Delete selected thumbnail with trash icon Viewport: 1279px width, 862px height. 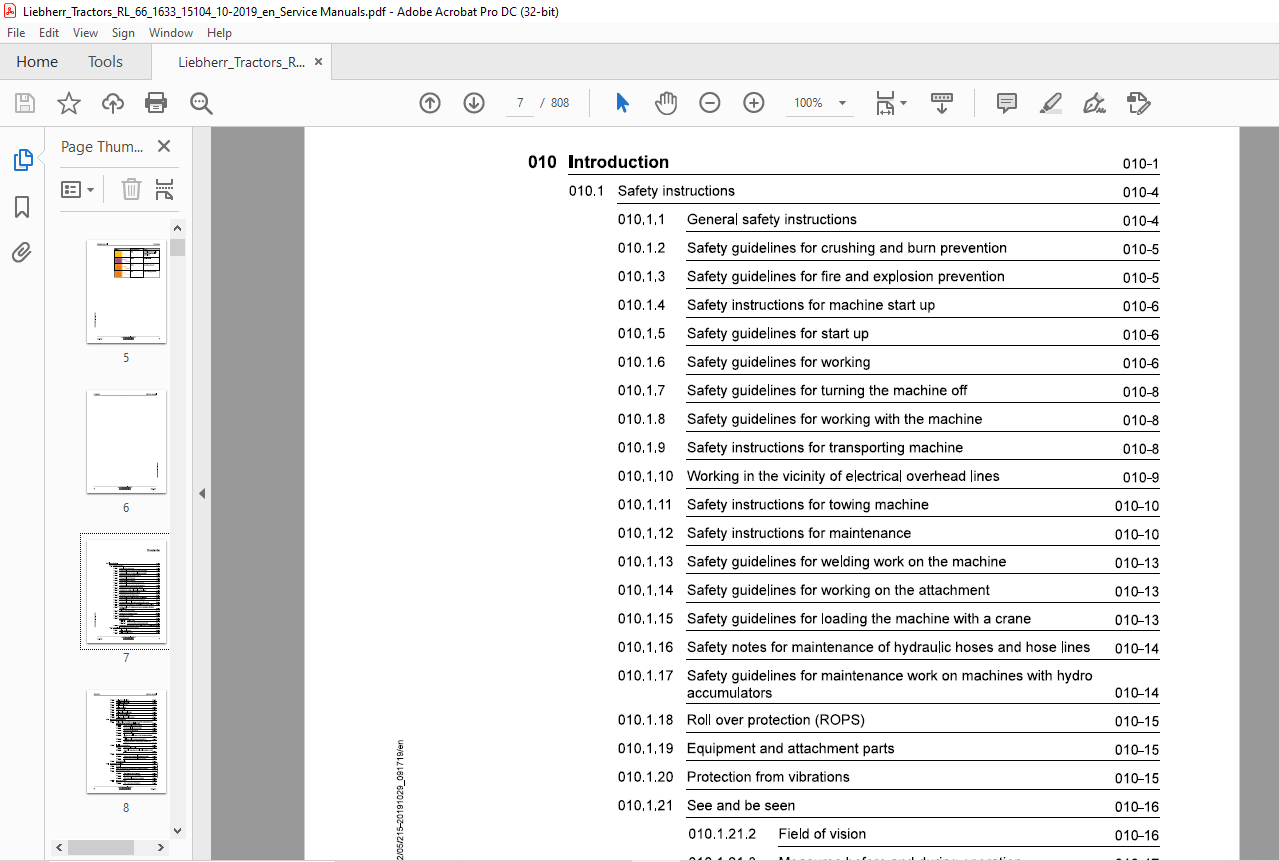point(131,189)
